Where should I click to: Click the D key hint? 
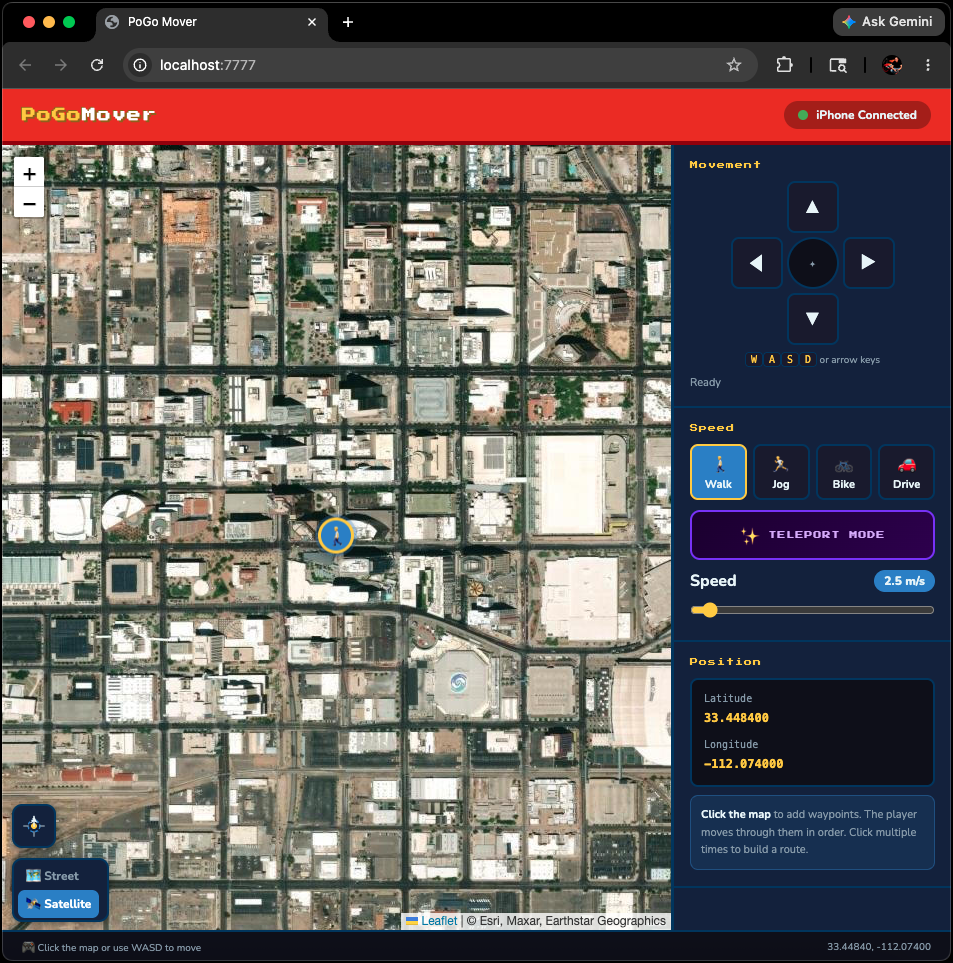807,359
